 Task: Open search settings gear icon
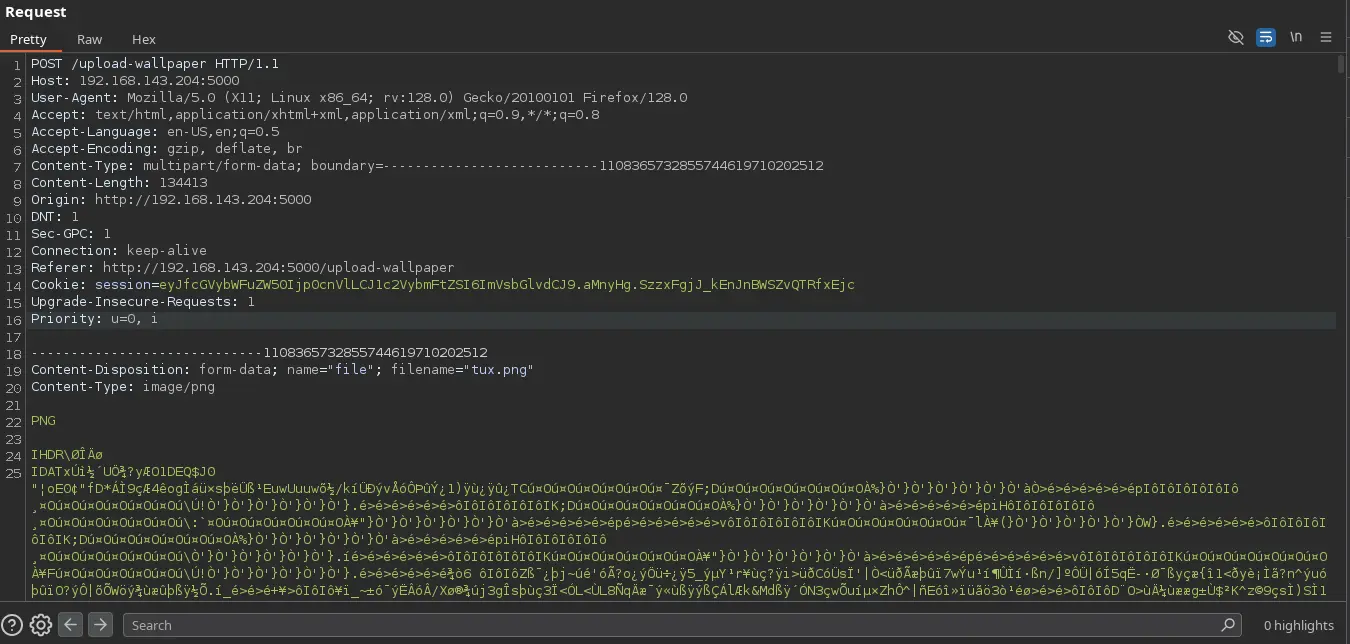pos(41,625)
